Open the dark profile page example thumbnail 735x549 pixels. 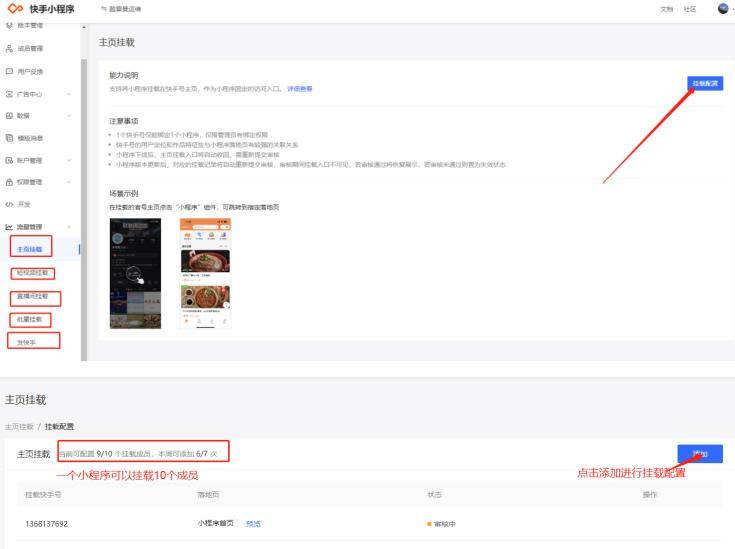tap(135, 273)
